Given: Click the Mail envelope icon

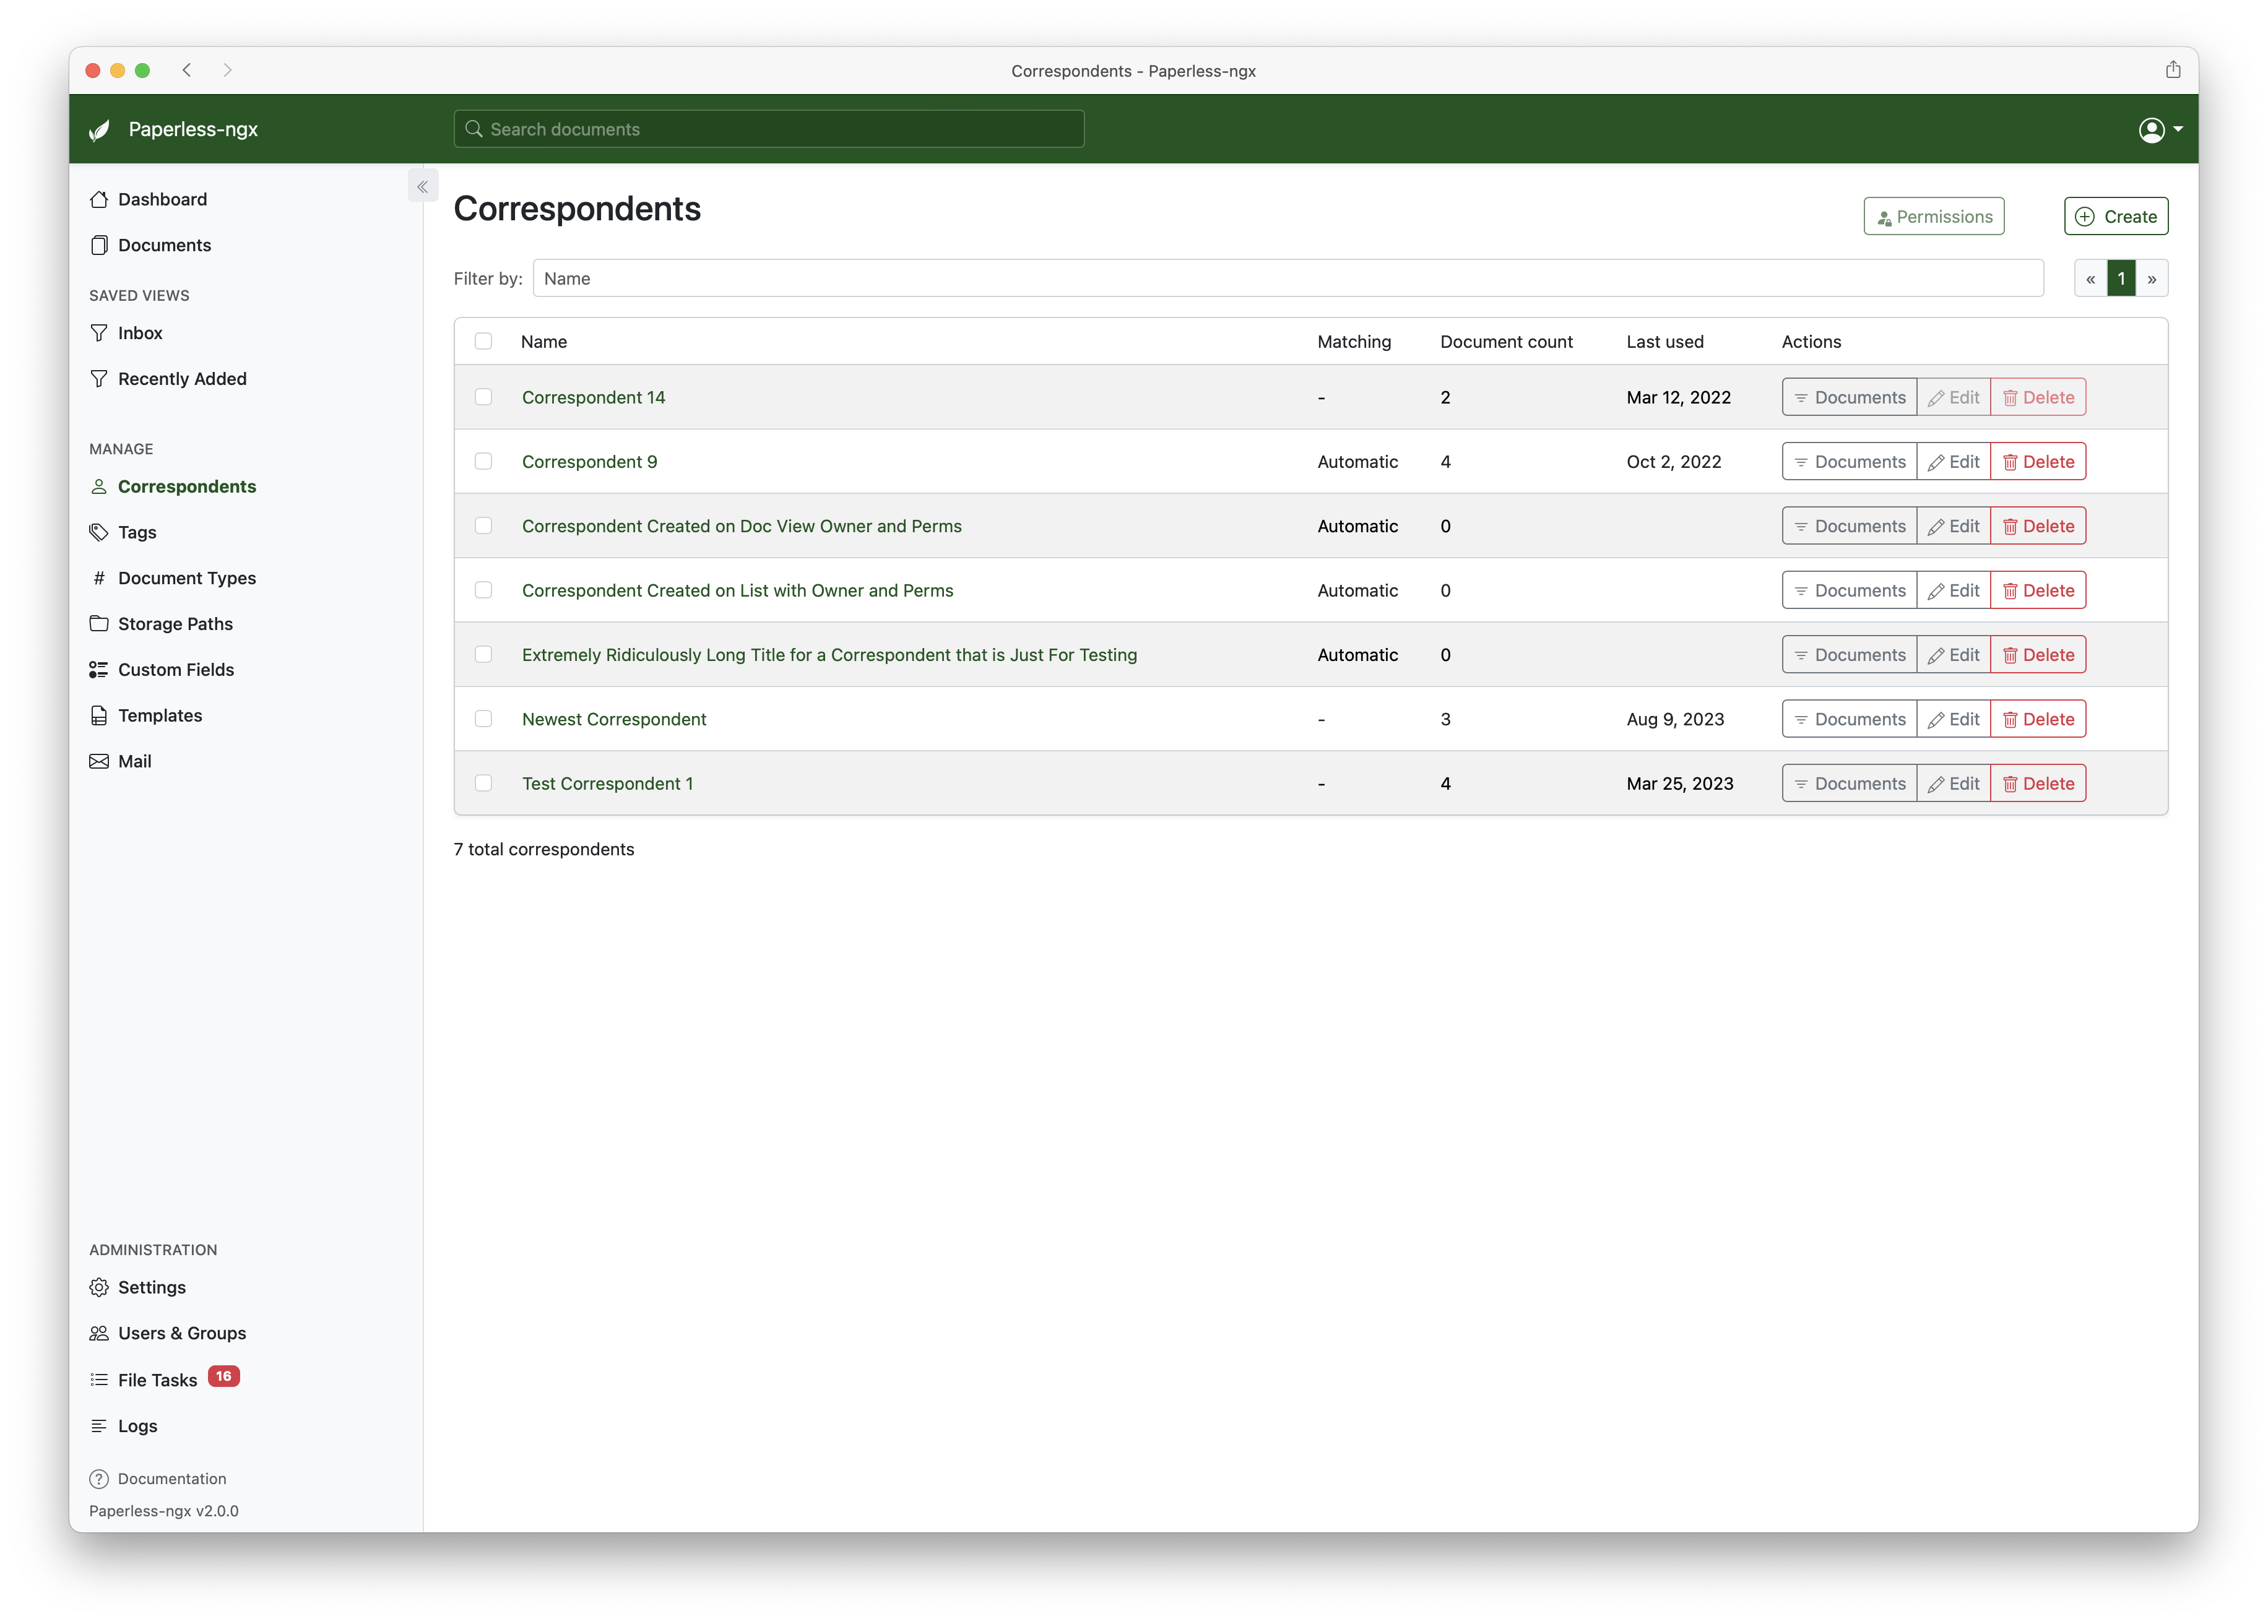Looking at the screenshot, I should 99,761.
